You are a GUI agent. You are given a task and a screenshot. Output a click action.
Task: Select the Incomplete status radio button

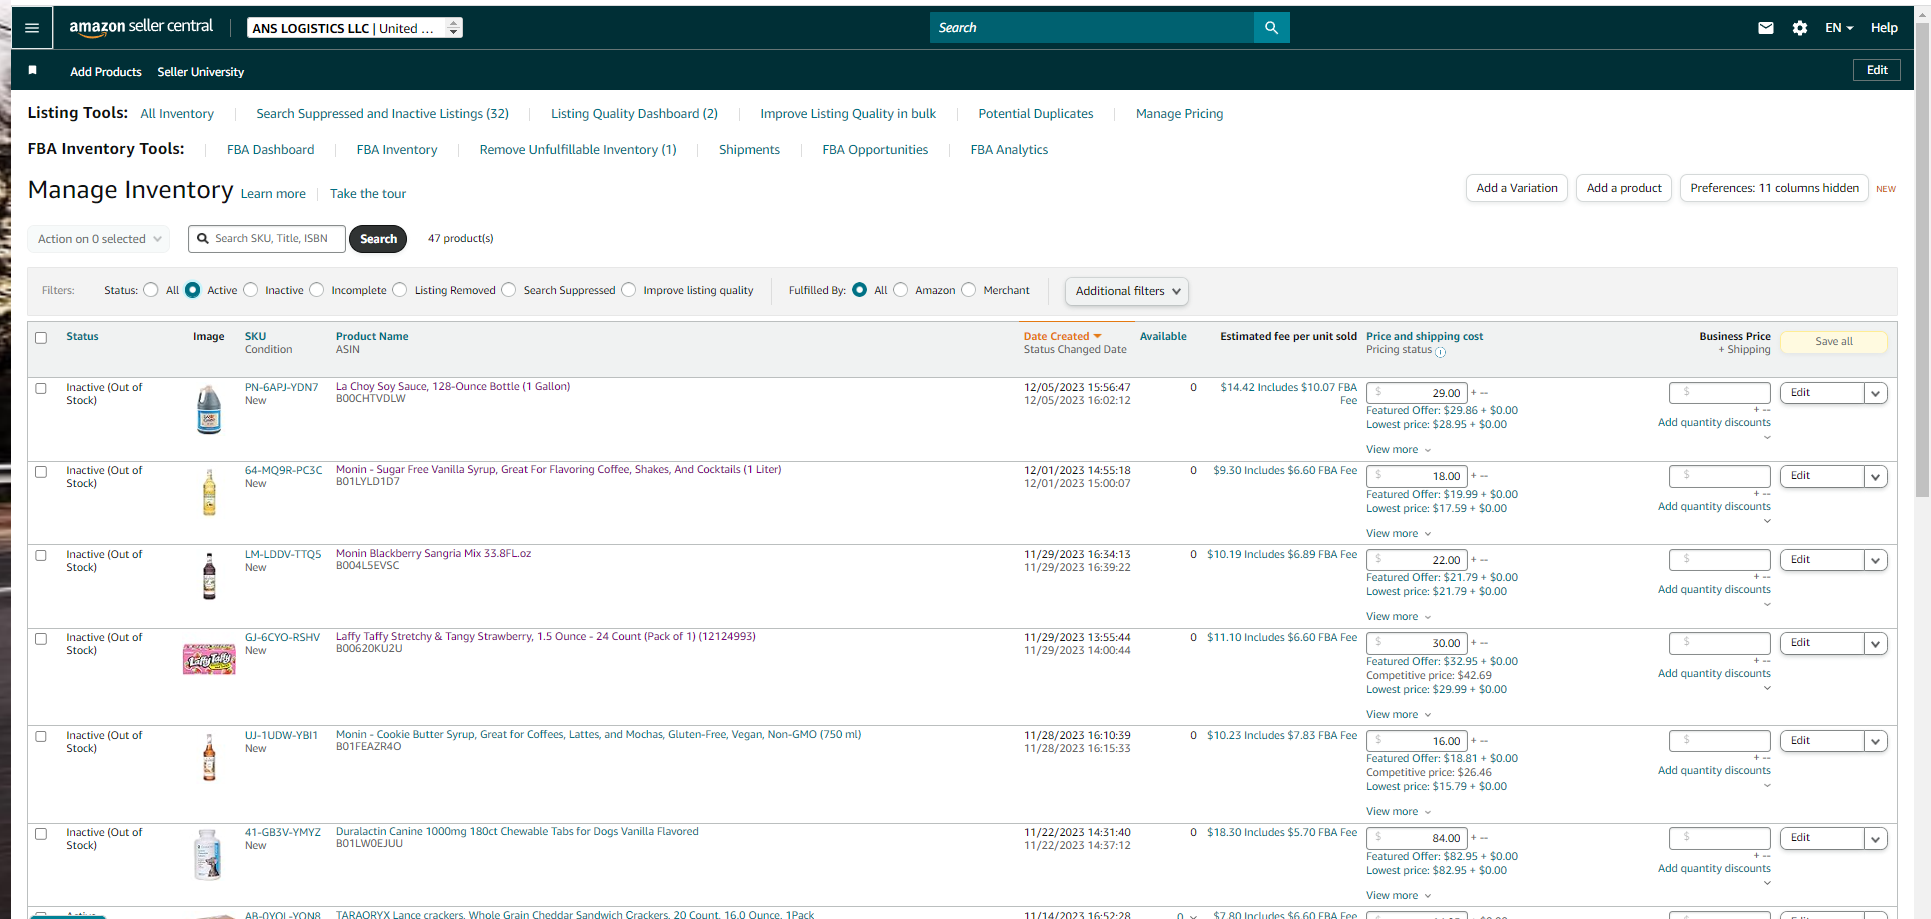click(317, 290)
